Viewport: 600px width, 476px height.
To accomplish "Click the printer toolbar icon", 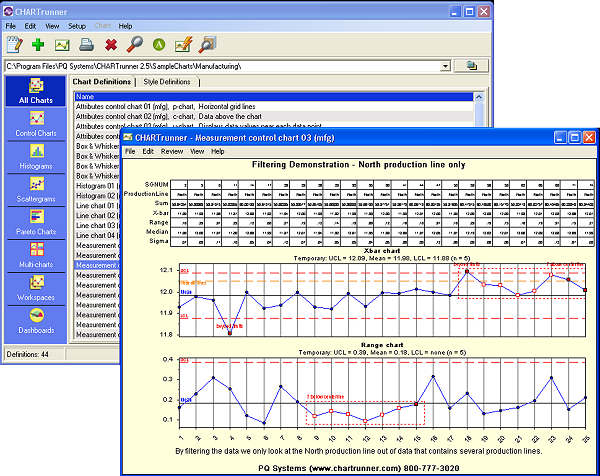I will (x=86, y=45).
